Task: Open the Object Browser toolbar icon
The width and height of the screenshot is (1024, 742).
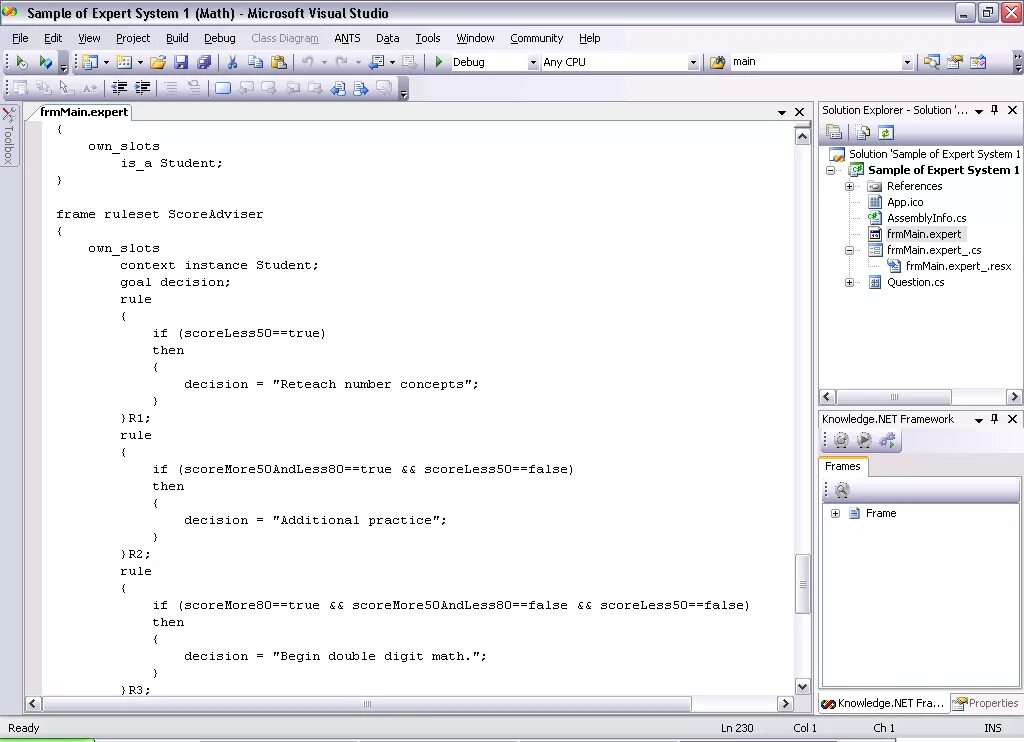Action: pos(978,62)
